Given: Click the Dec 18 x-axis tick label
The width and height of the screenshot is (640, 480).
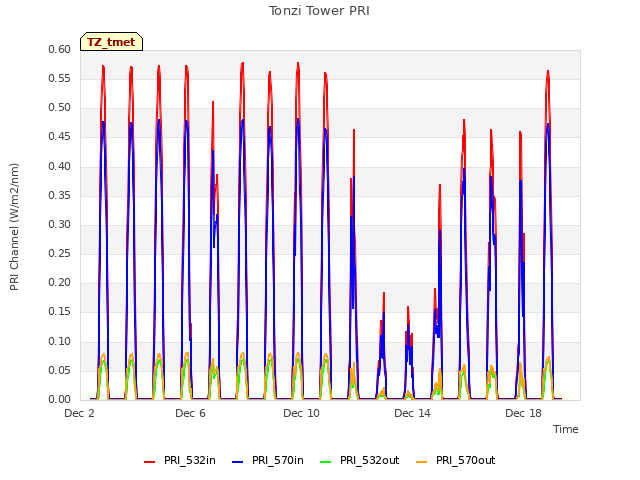Looking at the screenshot, I should [524, 413].
